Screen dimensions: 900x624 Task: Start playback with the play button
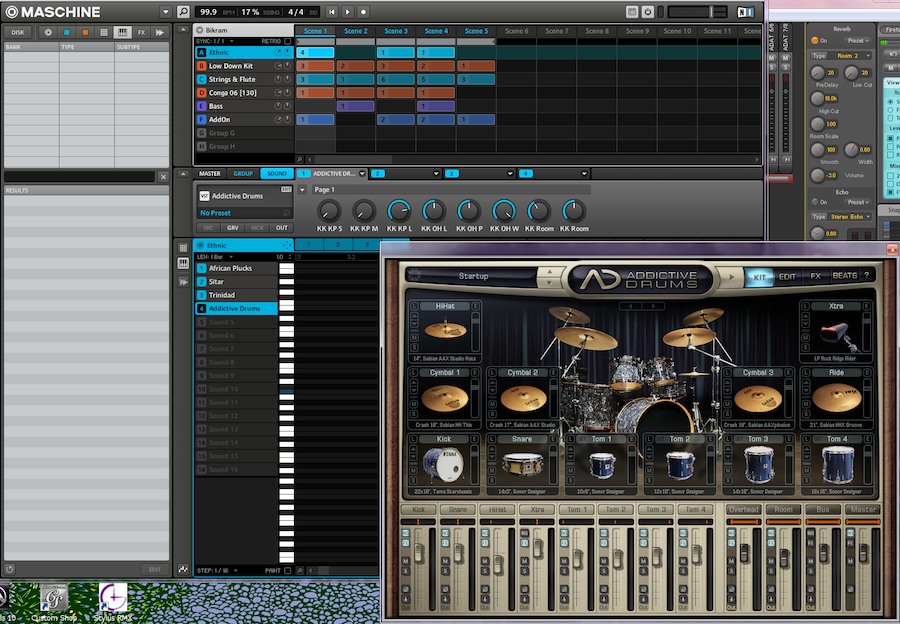(347, 11)
